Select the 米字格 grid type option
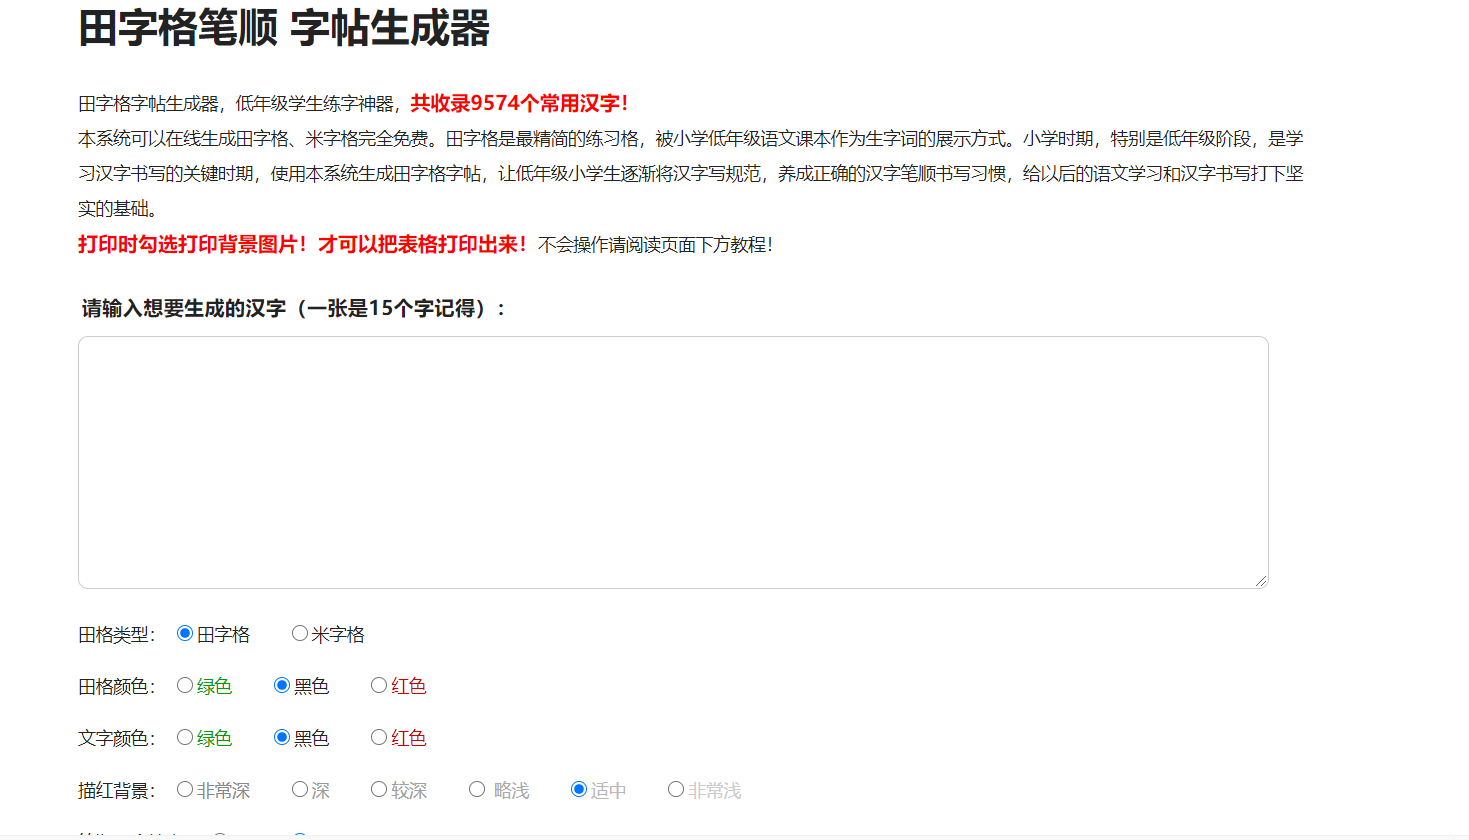 point(299,633)
